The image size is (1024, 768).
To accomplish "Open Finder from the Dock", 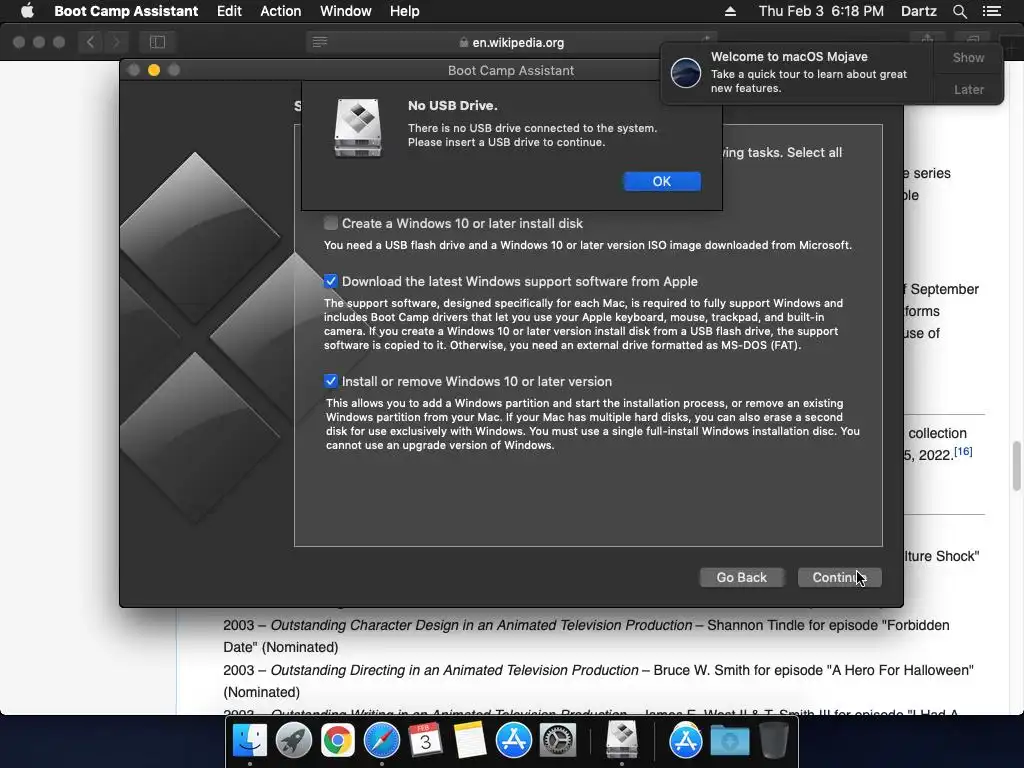I will point(250,741).
